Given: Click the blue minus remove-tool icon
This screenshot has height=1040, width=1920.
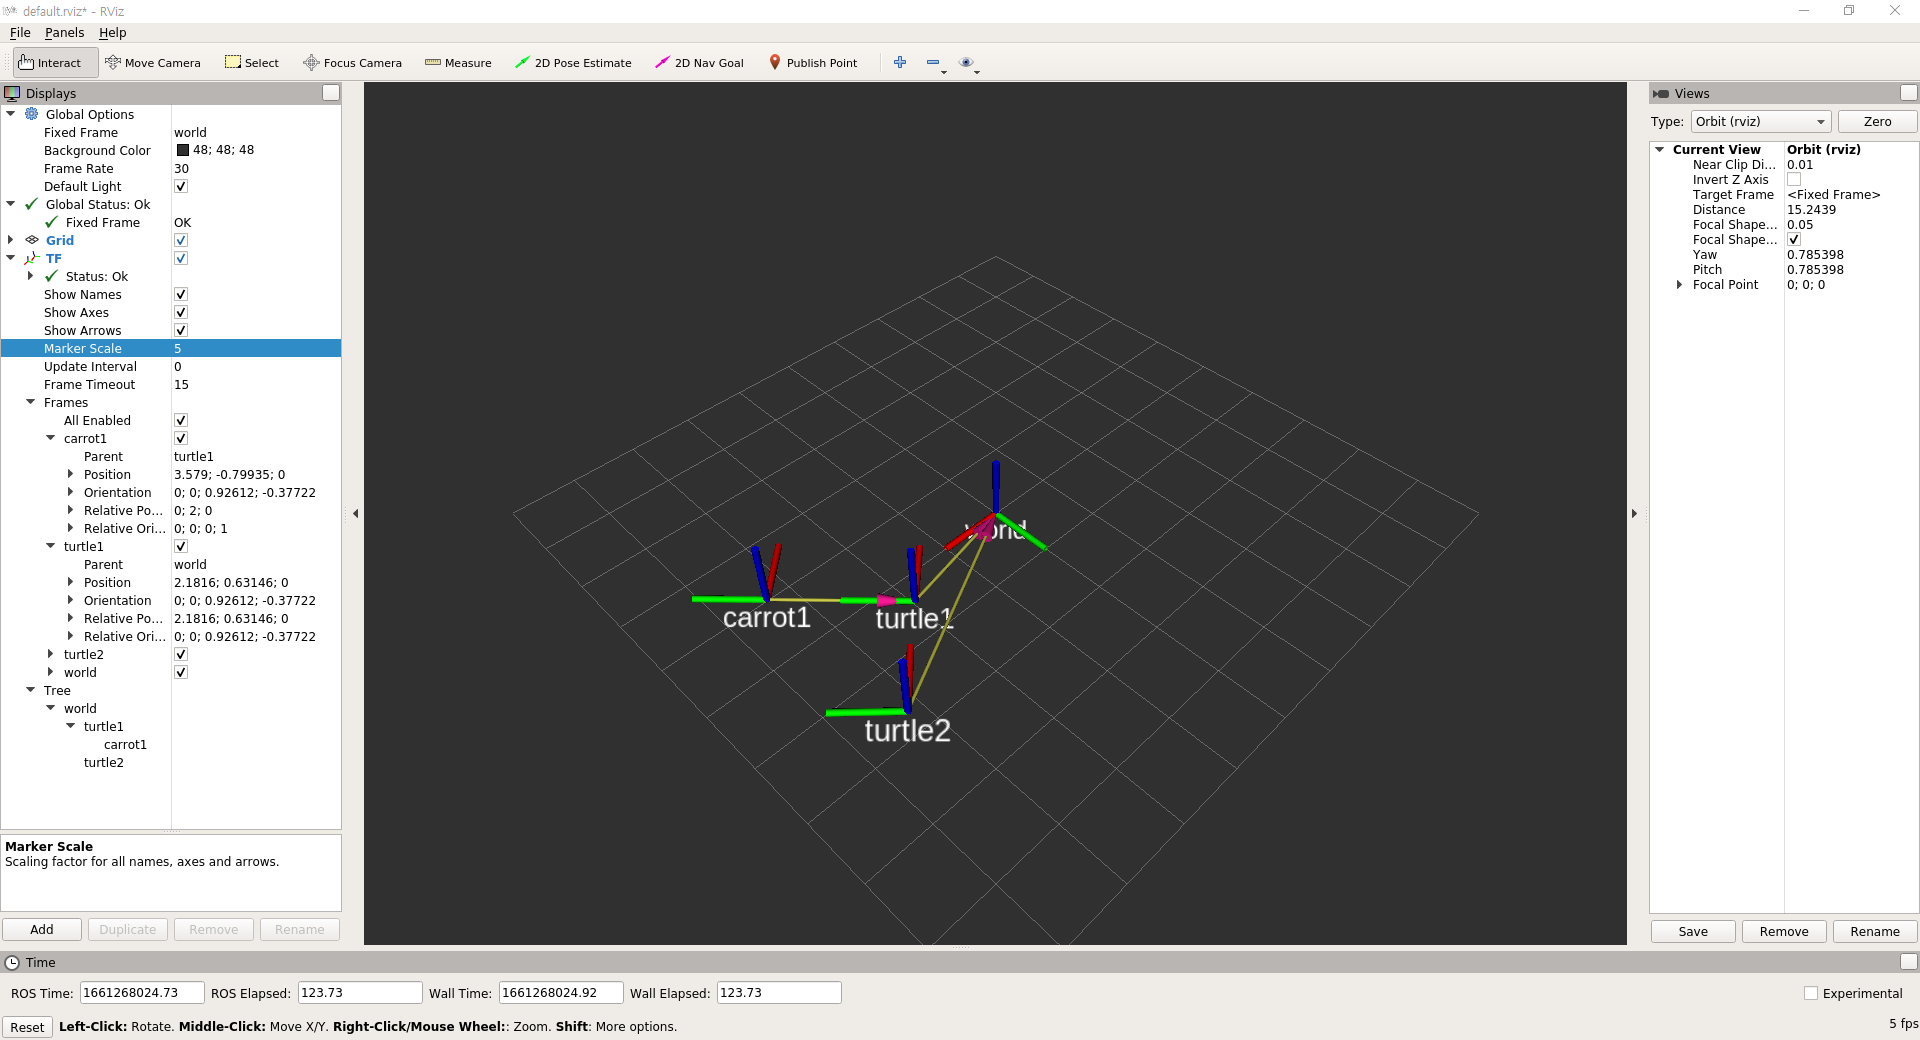Looking at the screenshot, I should point(933,62).
